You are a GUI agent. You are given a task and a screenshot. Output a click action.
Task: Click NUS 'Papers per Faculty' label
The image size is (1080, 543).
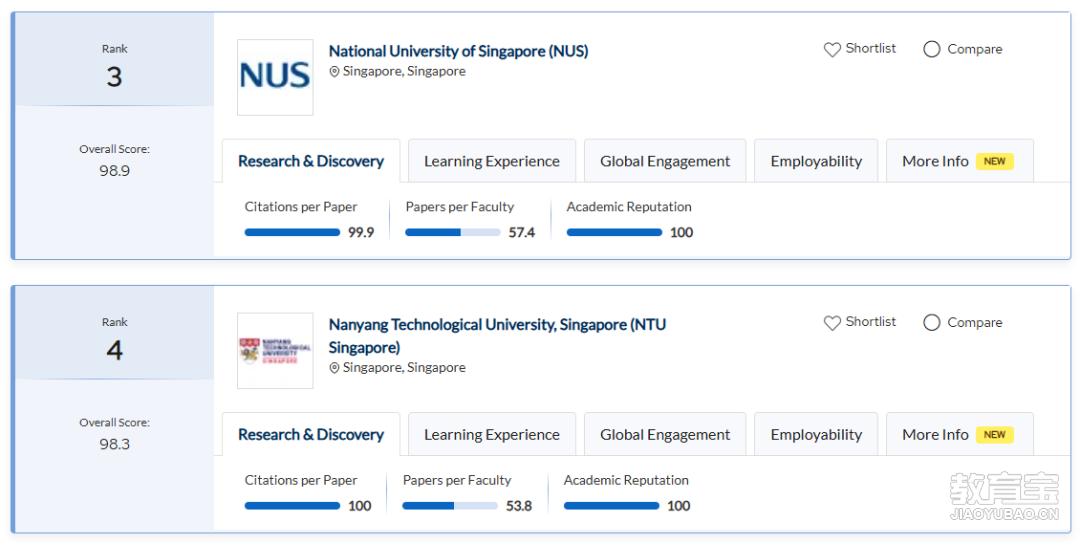460,207
